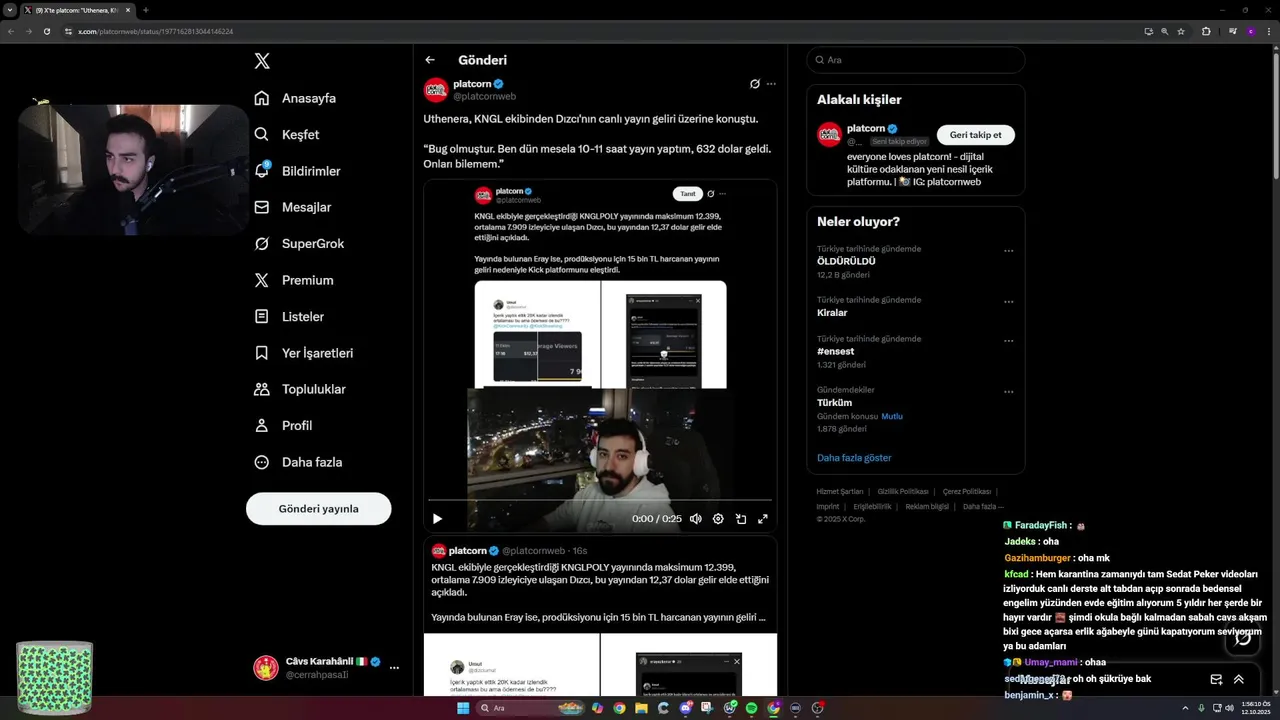
Task: Open the video settings gear
Action: tap(718, 519)
